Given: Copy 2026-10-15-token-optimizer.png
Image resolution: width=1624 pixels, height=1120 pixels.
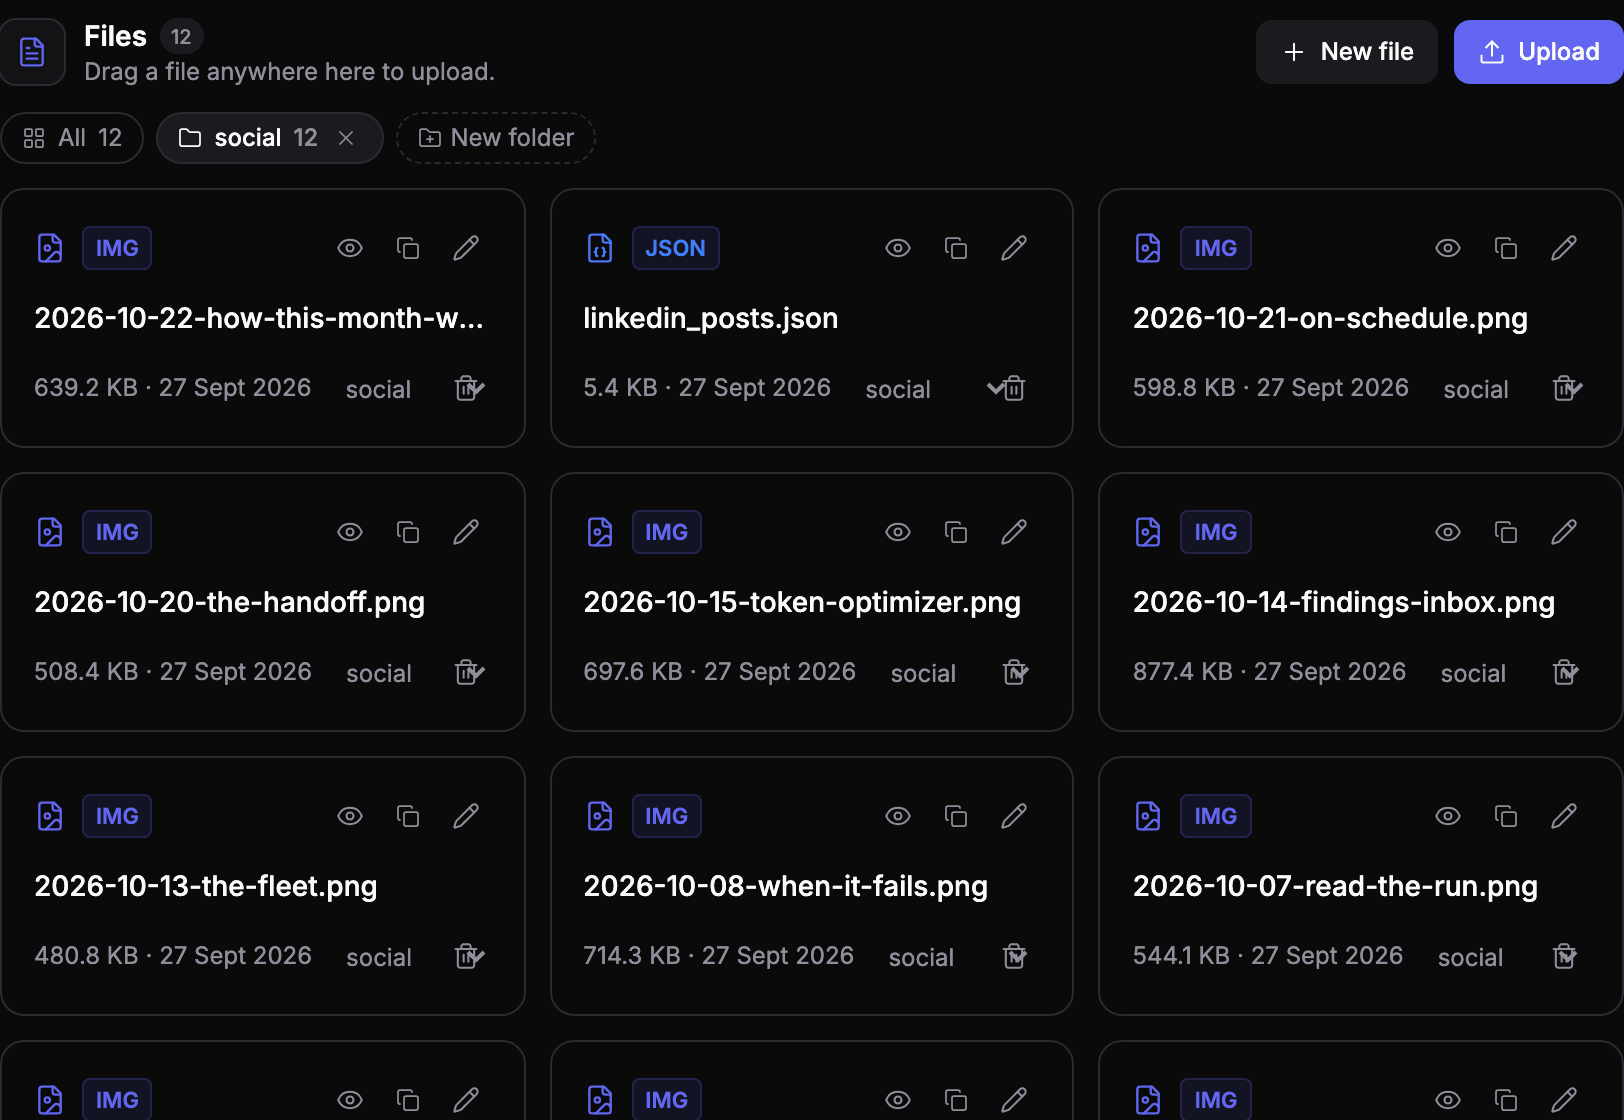Looking at the screenshot, I should coord(956,532).
